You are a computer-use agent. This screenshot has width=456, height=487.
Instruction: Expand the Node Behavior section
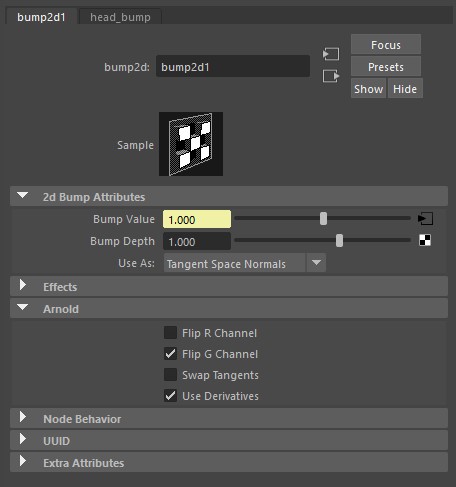coord(229,419)
